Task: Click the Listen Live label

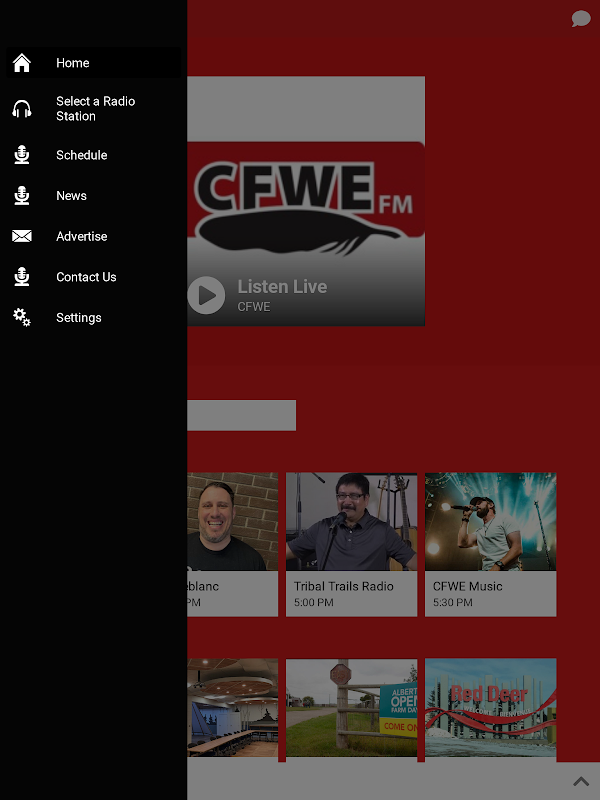Action: coord(282,287)
